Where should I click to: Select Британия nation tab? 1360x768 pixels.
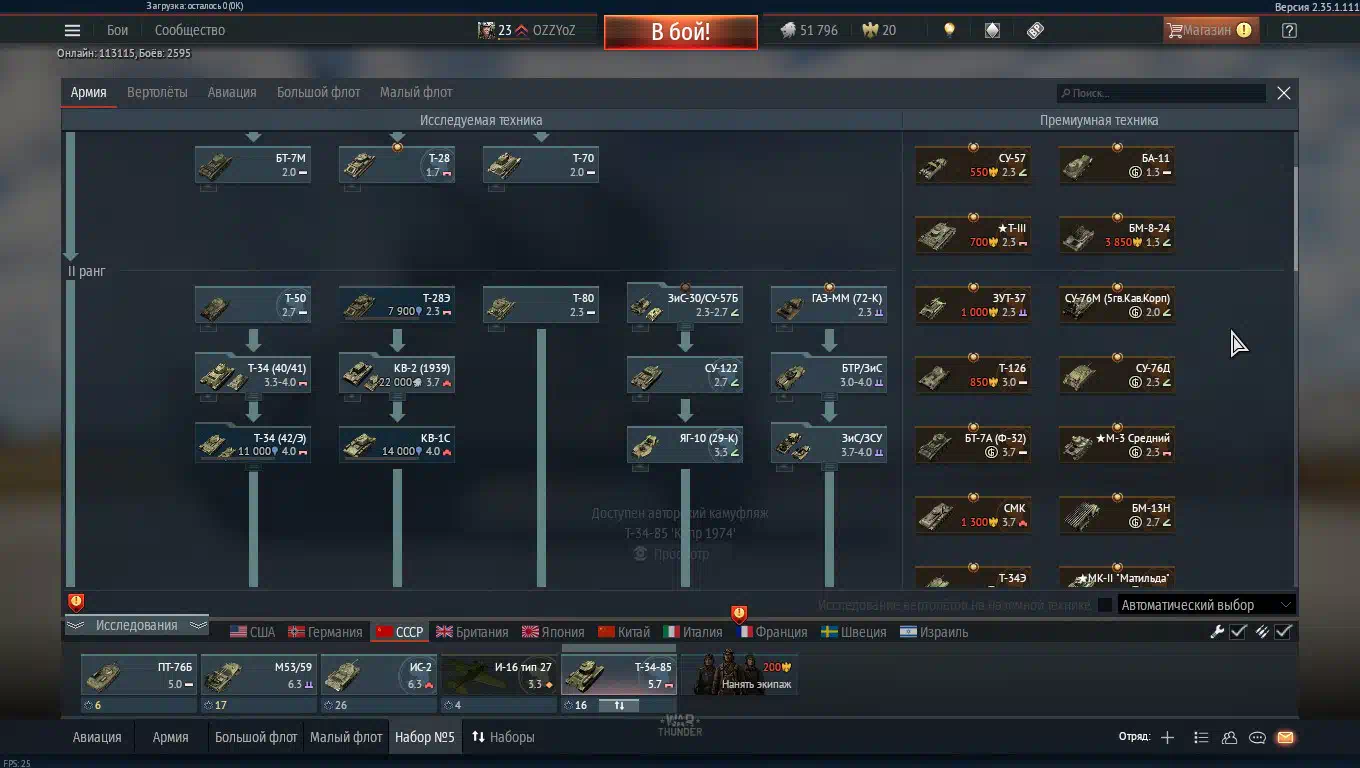(472, 632)
